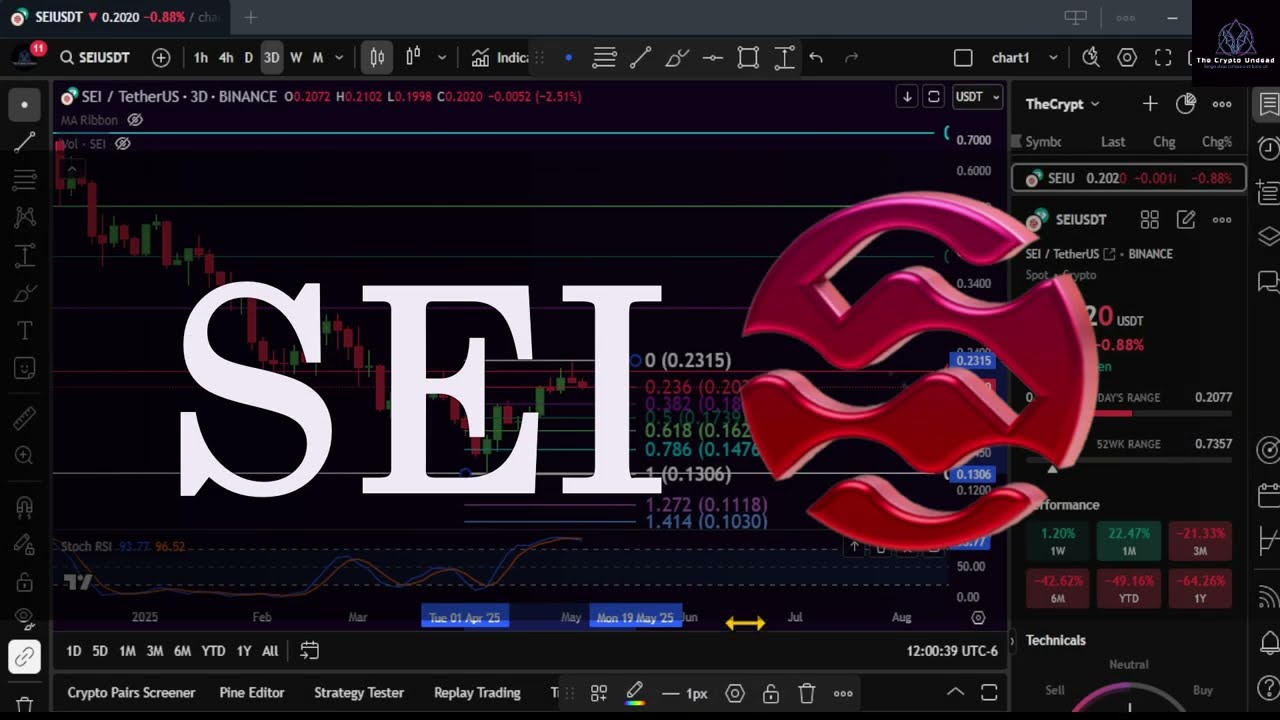Select the 1h timeframe
The width and height of the screenshot is (1280, 720).
pyautogui.click(x=201, y=58)
